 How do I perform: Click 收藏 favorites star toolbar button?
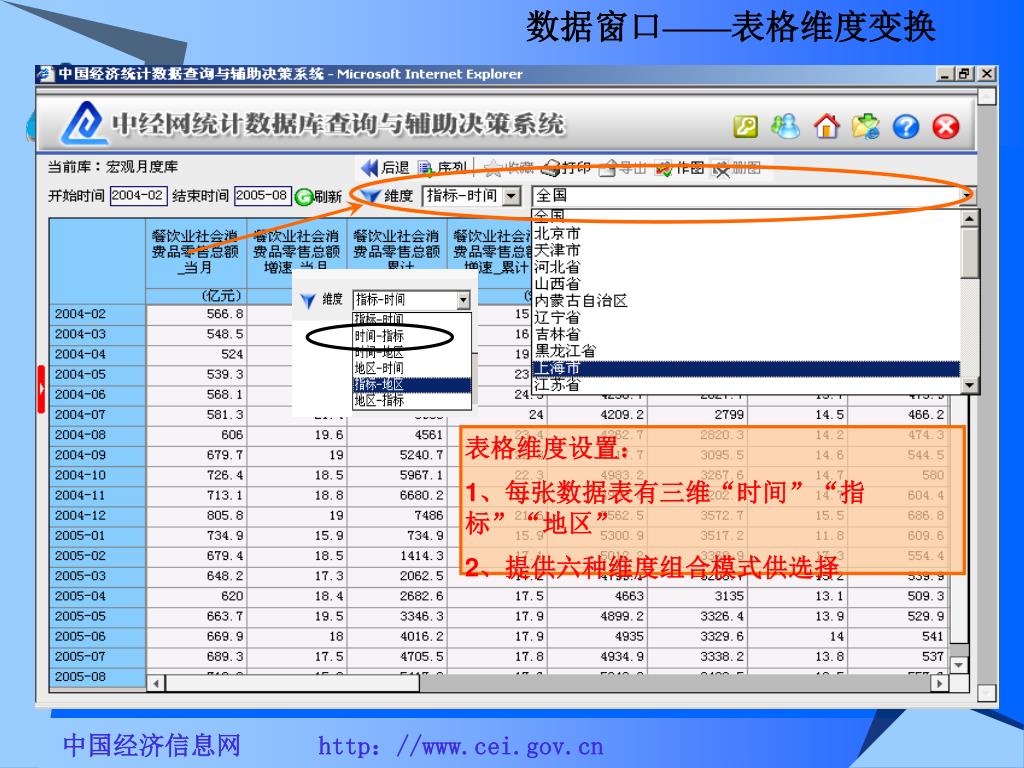coord(509,168)
